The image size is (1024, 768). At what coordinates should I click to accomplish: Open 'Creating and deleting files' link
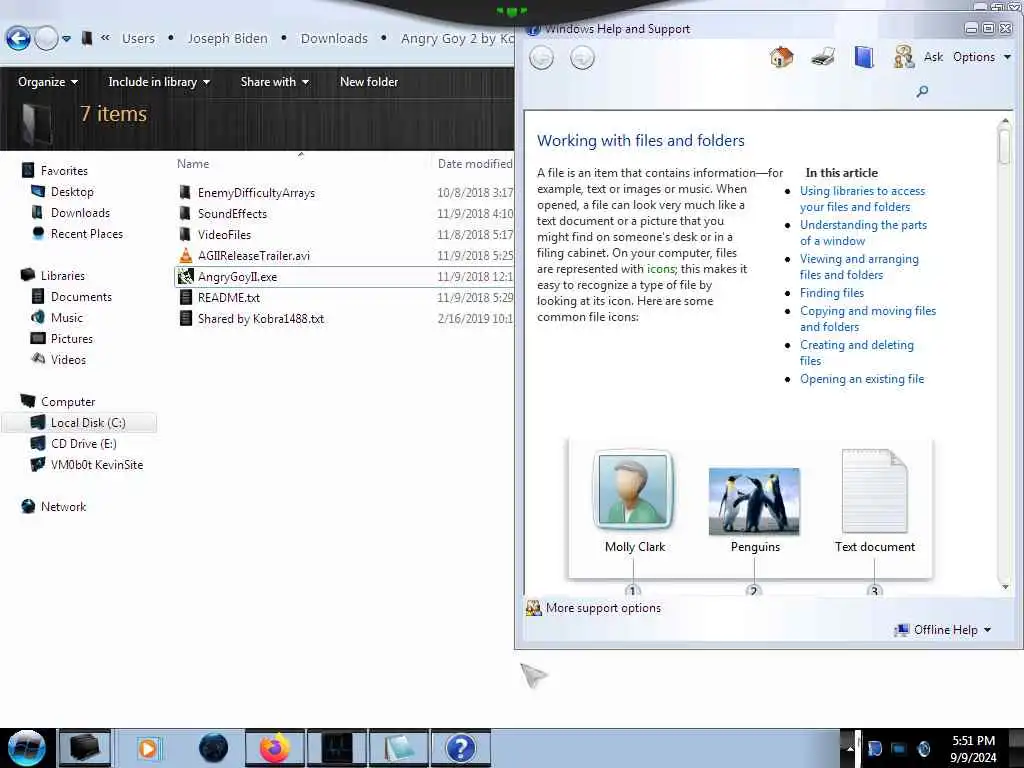[856, 353]
